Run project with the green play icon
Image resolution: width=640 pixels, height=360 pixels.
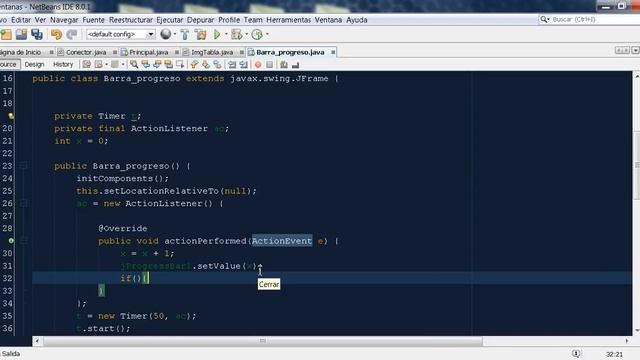(x=217, y=35)
